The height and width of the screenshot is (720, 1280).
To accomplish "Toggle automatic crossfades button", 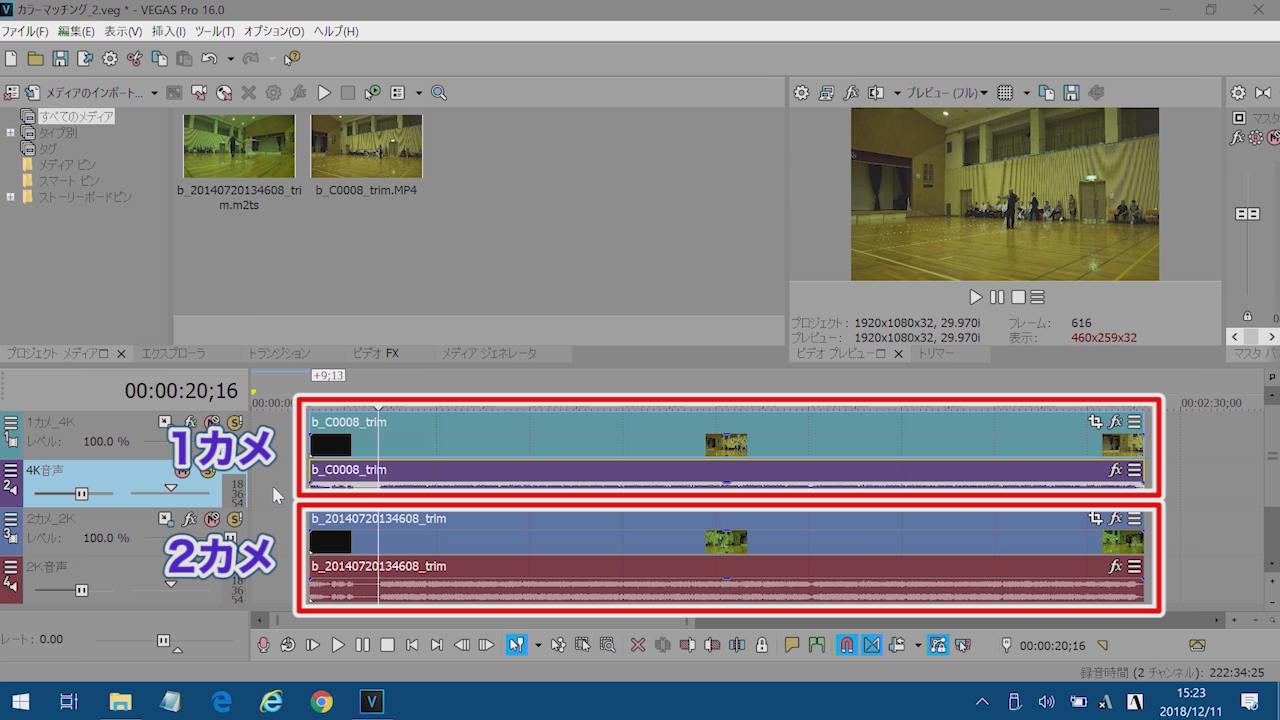I will click(x=871, y=645).
